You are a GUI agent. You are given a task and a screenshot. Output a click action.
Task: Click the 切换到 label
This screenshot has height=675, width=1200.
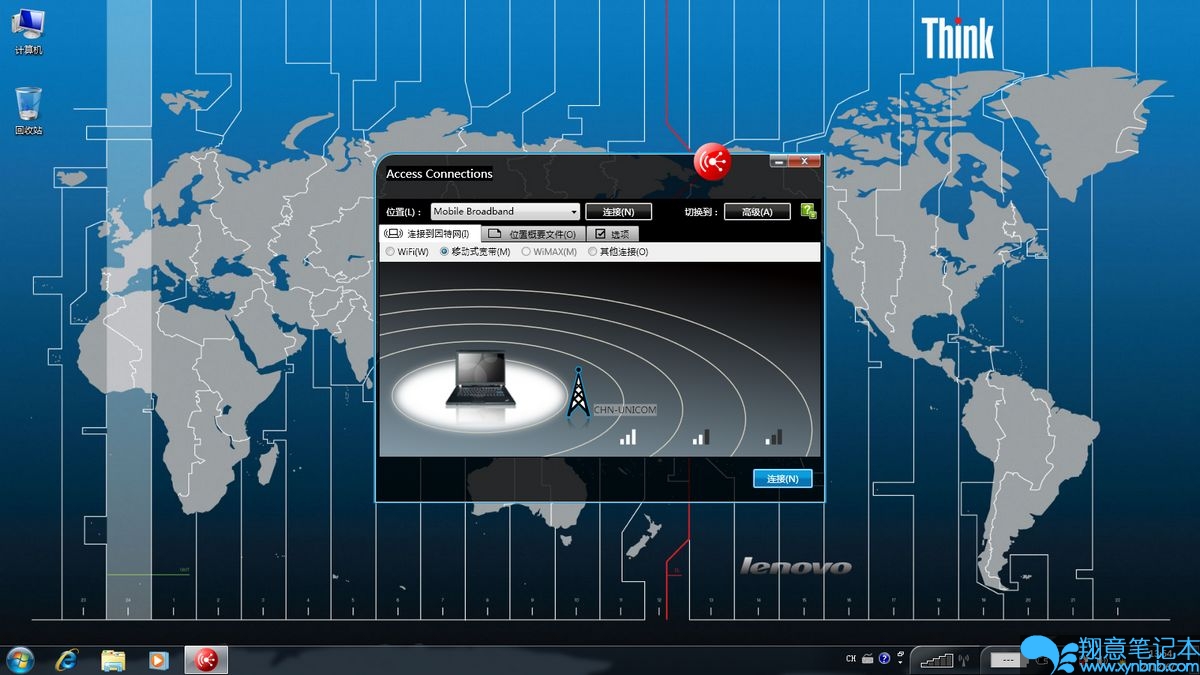click(701, 212)
